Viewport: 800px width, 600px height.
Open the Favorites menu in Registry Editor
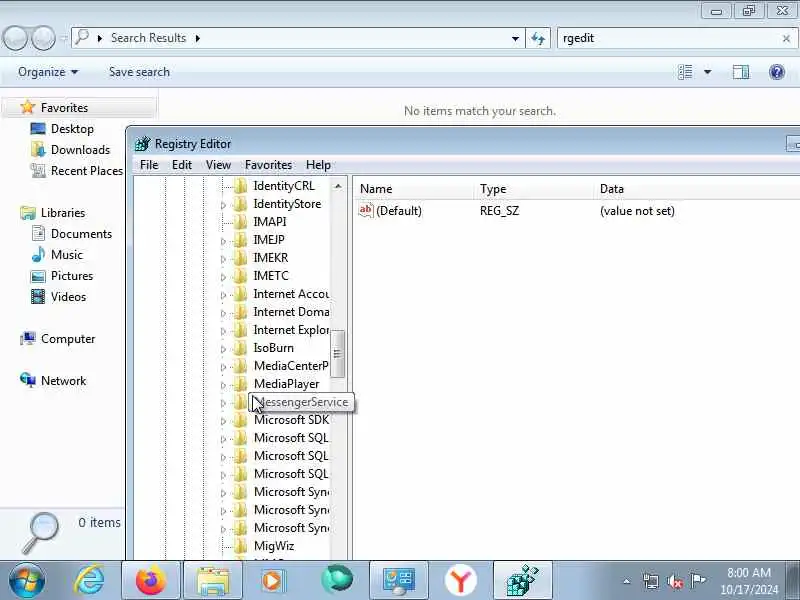[268, 165]
